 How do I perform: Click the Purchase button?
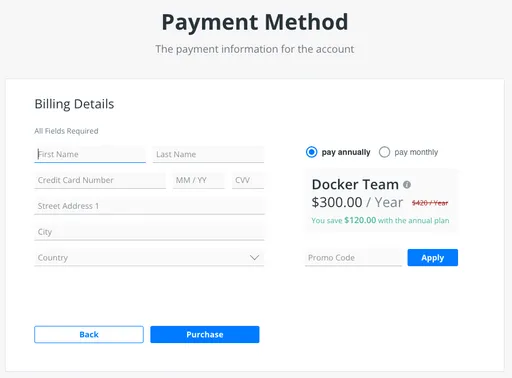(205, 334)
